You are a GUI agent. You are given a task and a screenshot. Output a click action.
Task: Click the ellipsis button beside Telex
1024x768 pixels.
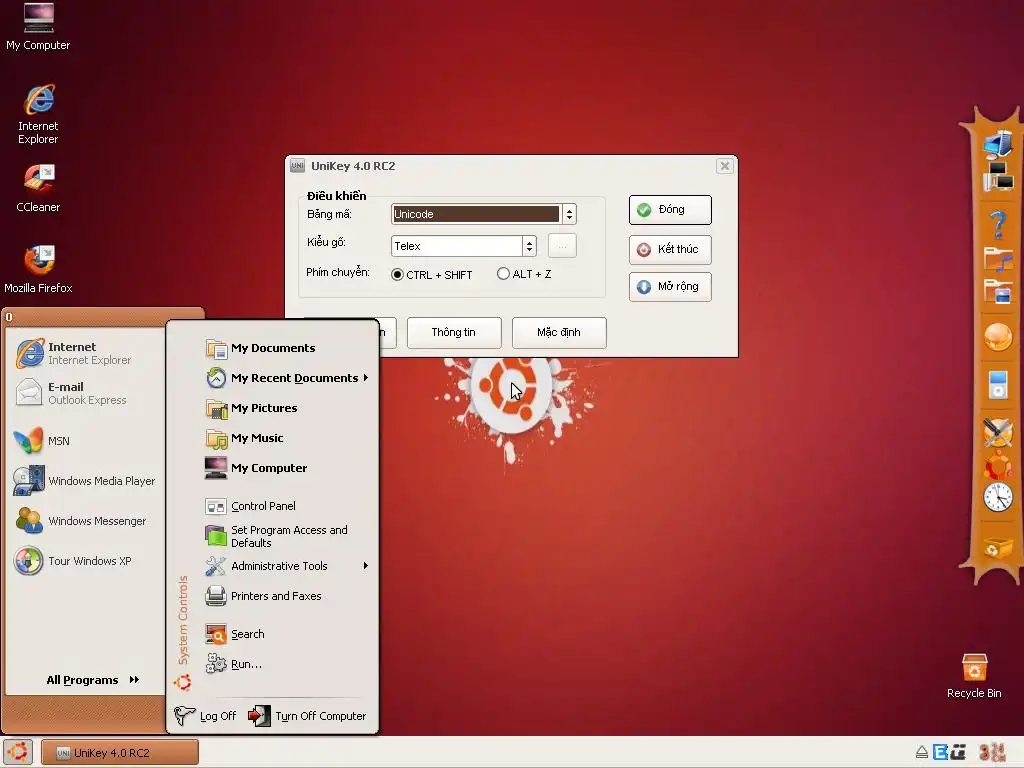[562, 246]
